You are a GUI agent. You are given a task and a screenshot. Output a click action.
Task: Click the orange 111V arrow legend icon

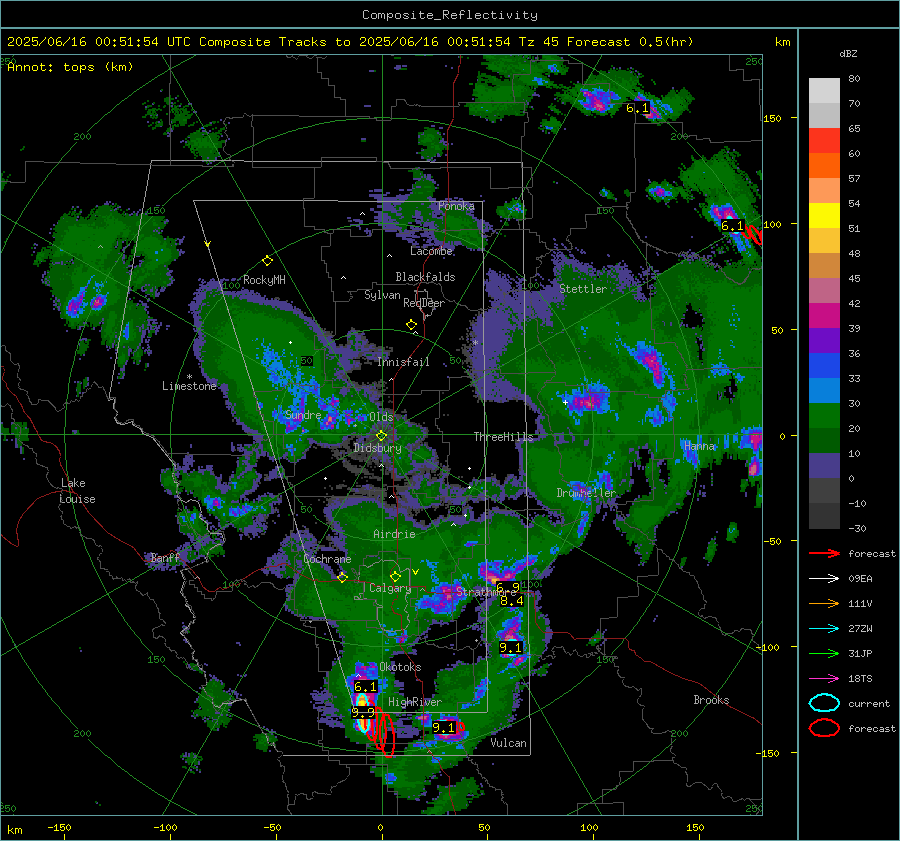824,603
